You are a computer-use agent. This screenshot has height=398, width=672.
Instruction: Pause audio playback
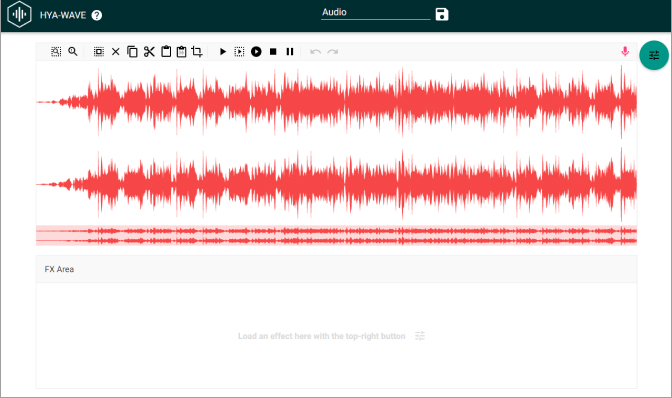pos(290,52)
